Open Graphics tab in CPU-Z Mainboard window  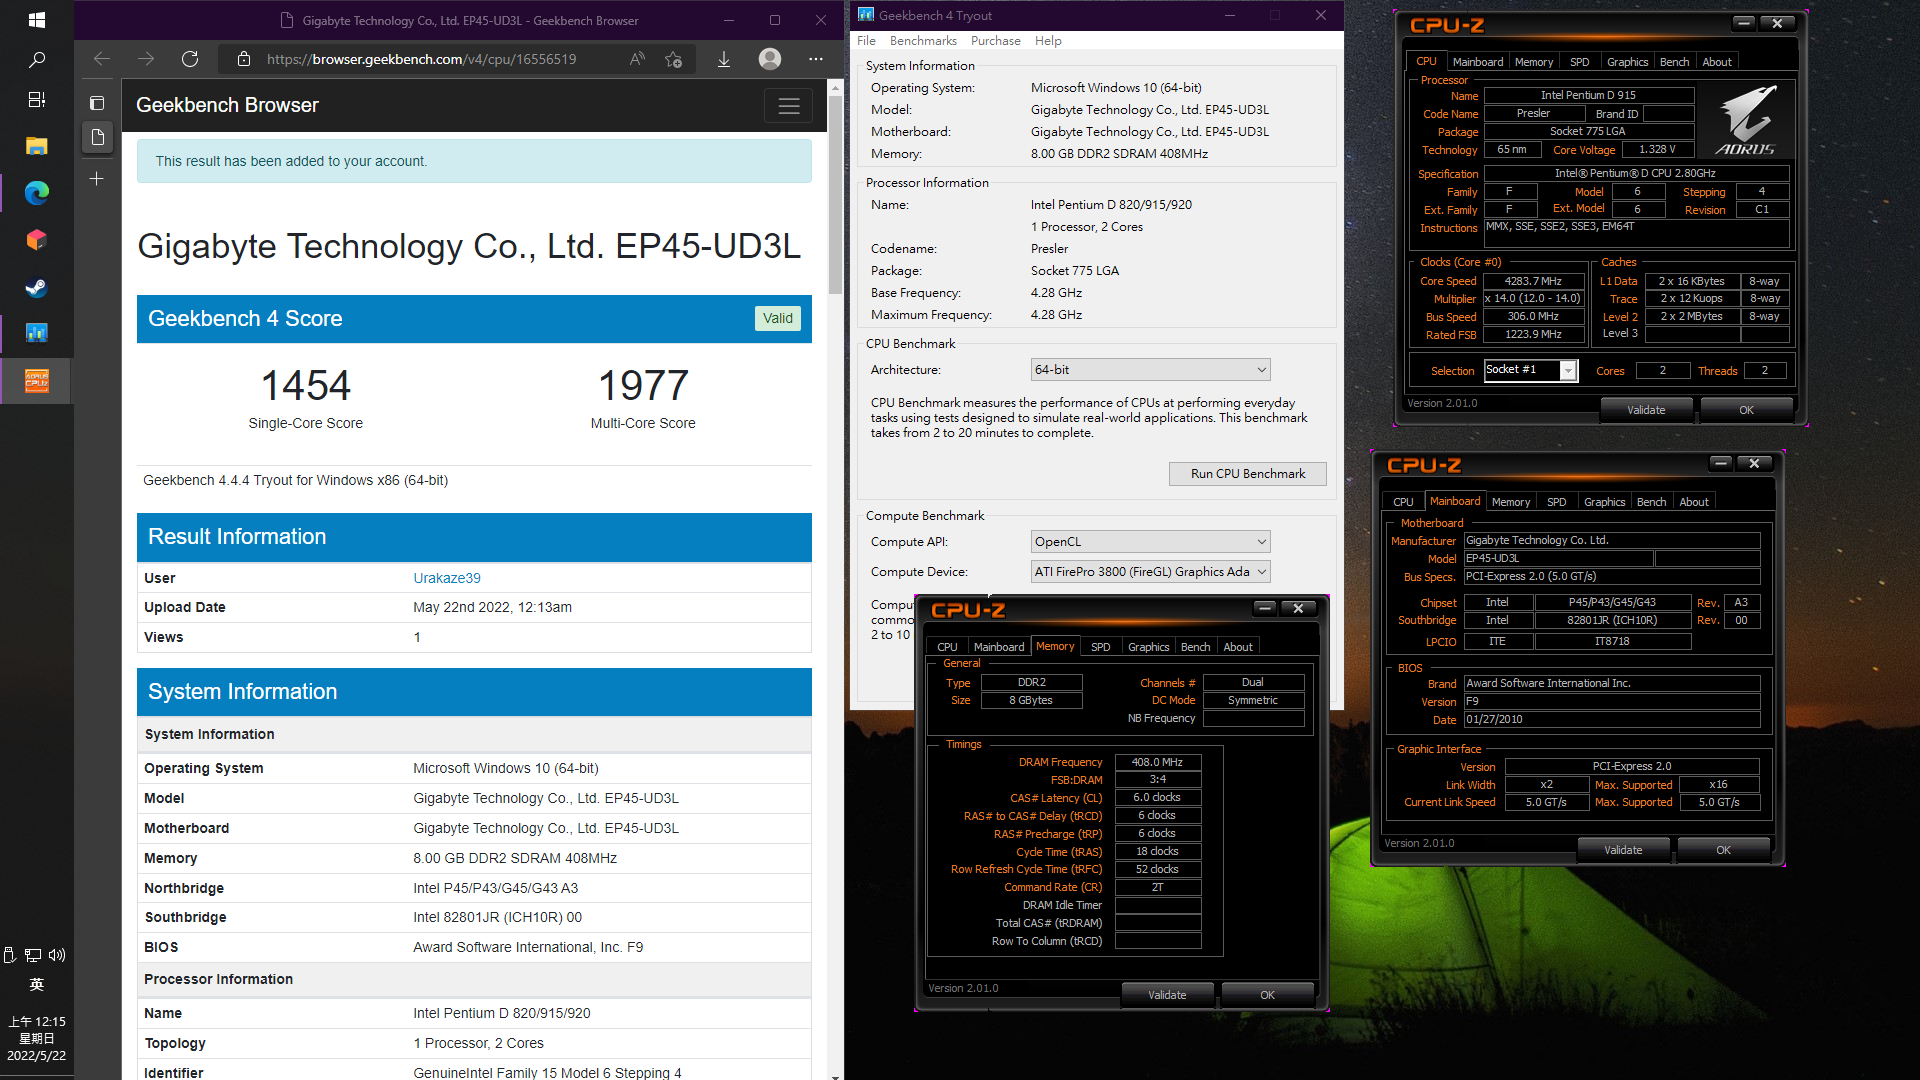click(x=1604, y=502)
